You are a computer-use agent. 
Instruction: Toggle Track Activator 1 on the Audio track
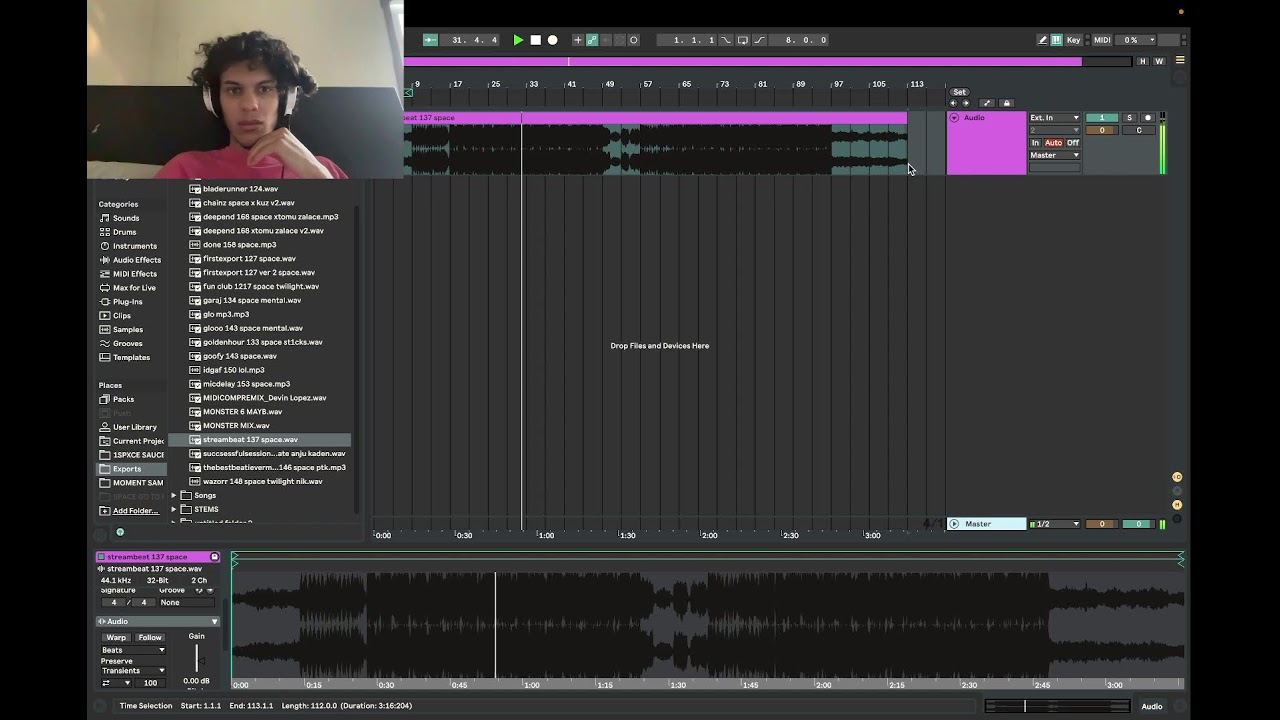[1102, 118]
